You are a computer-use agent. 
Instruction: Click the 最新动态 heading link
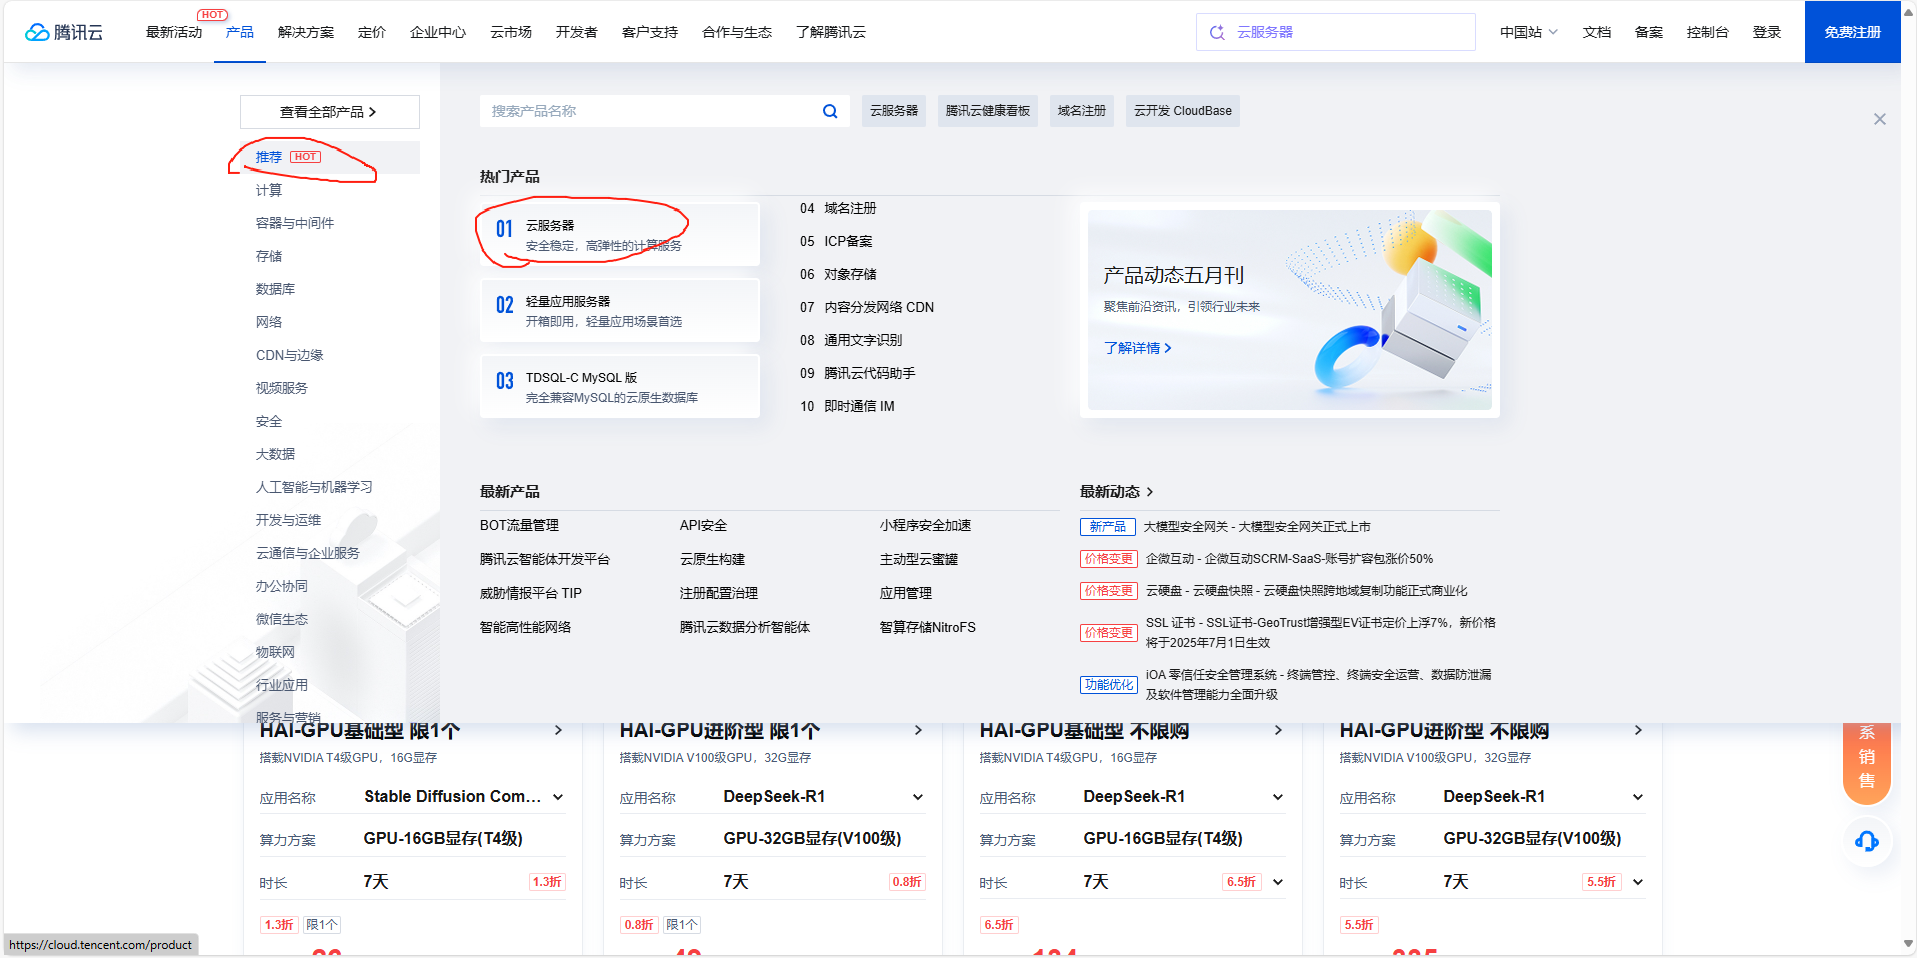tap(1117, 492)
